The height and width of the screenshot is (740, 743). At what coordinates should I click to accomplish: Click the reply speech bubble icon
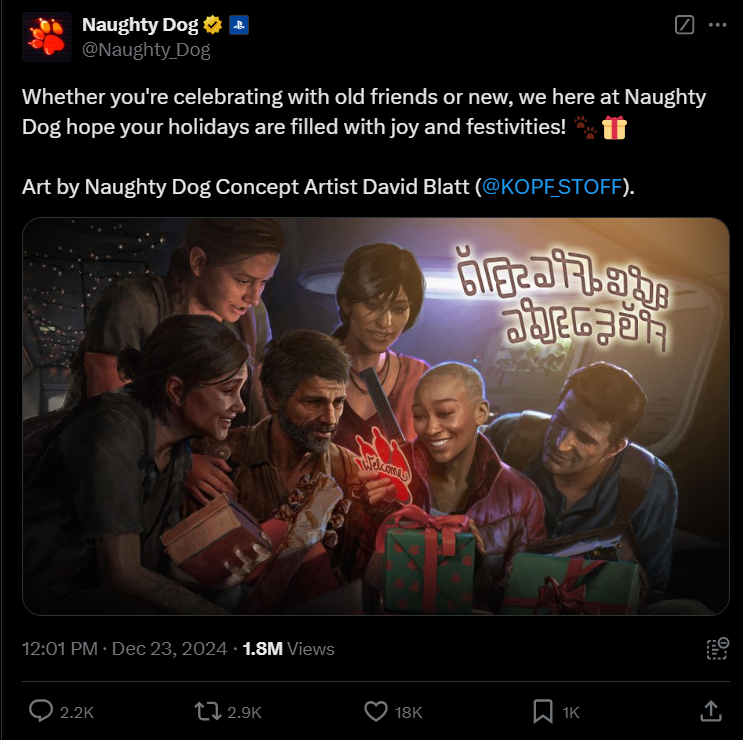41,711
